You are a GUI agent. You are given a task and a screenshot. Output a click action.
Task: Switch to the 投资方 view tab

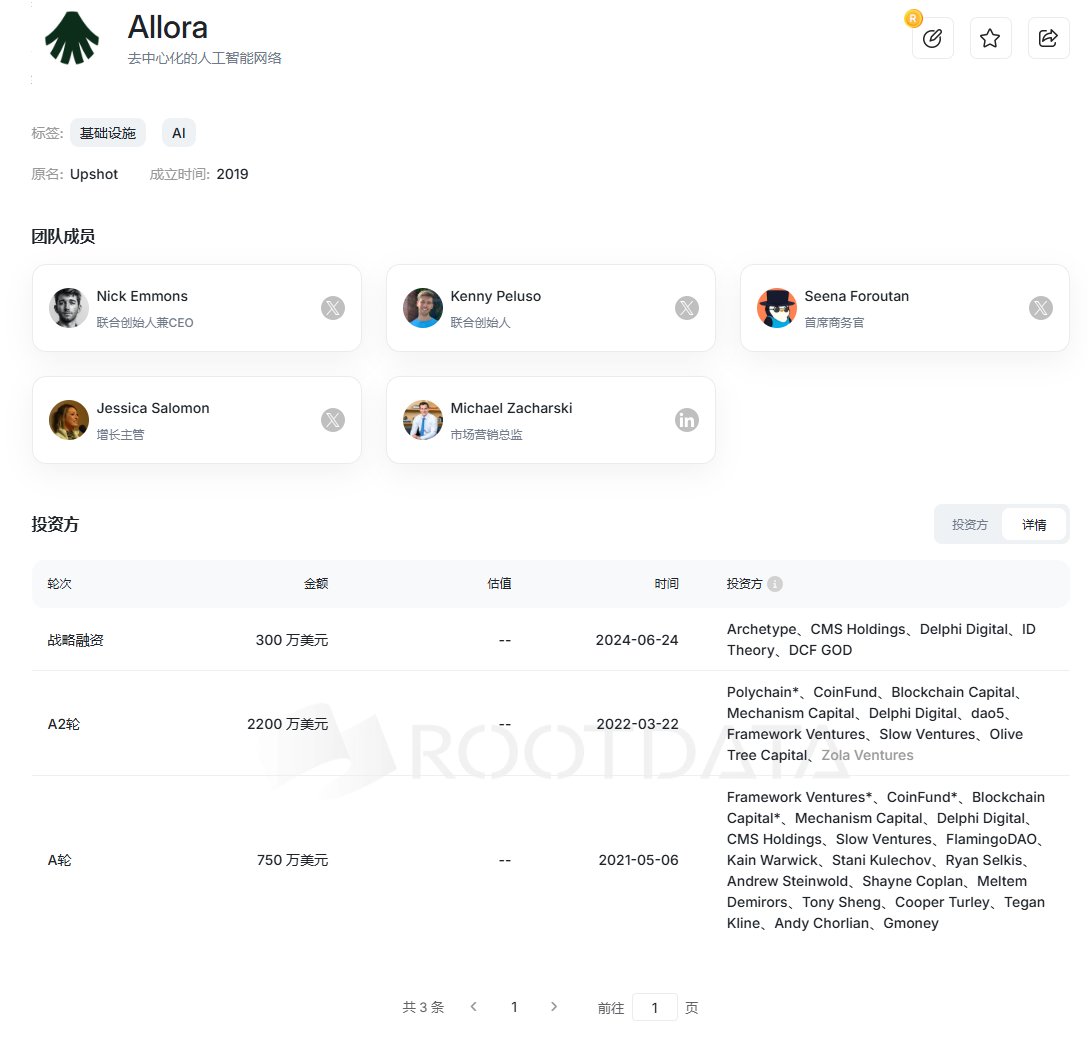point(969,525)
